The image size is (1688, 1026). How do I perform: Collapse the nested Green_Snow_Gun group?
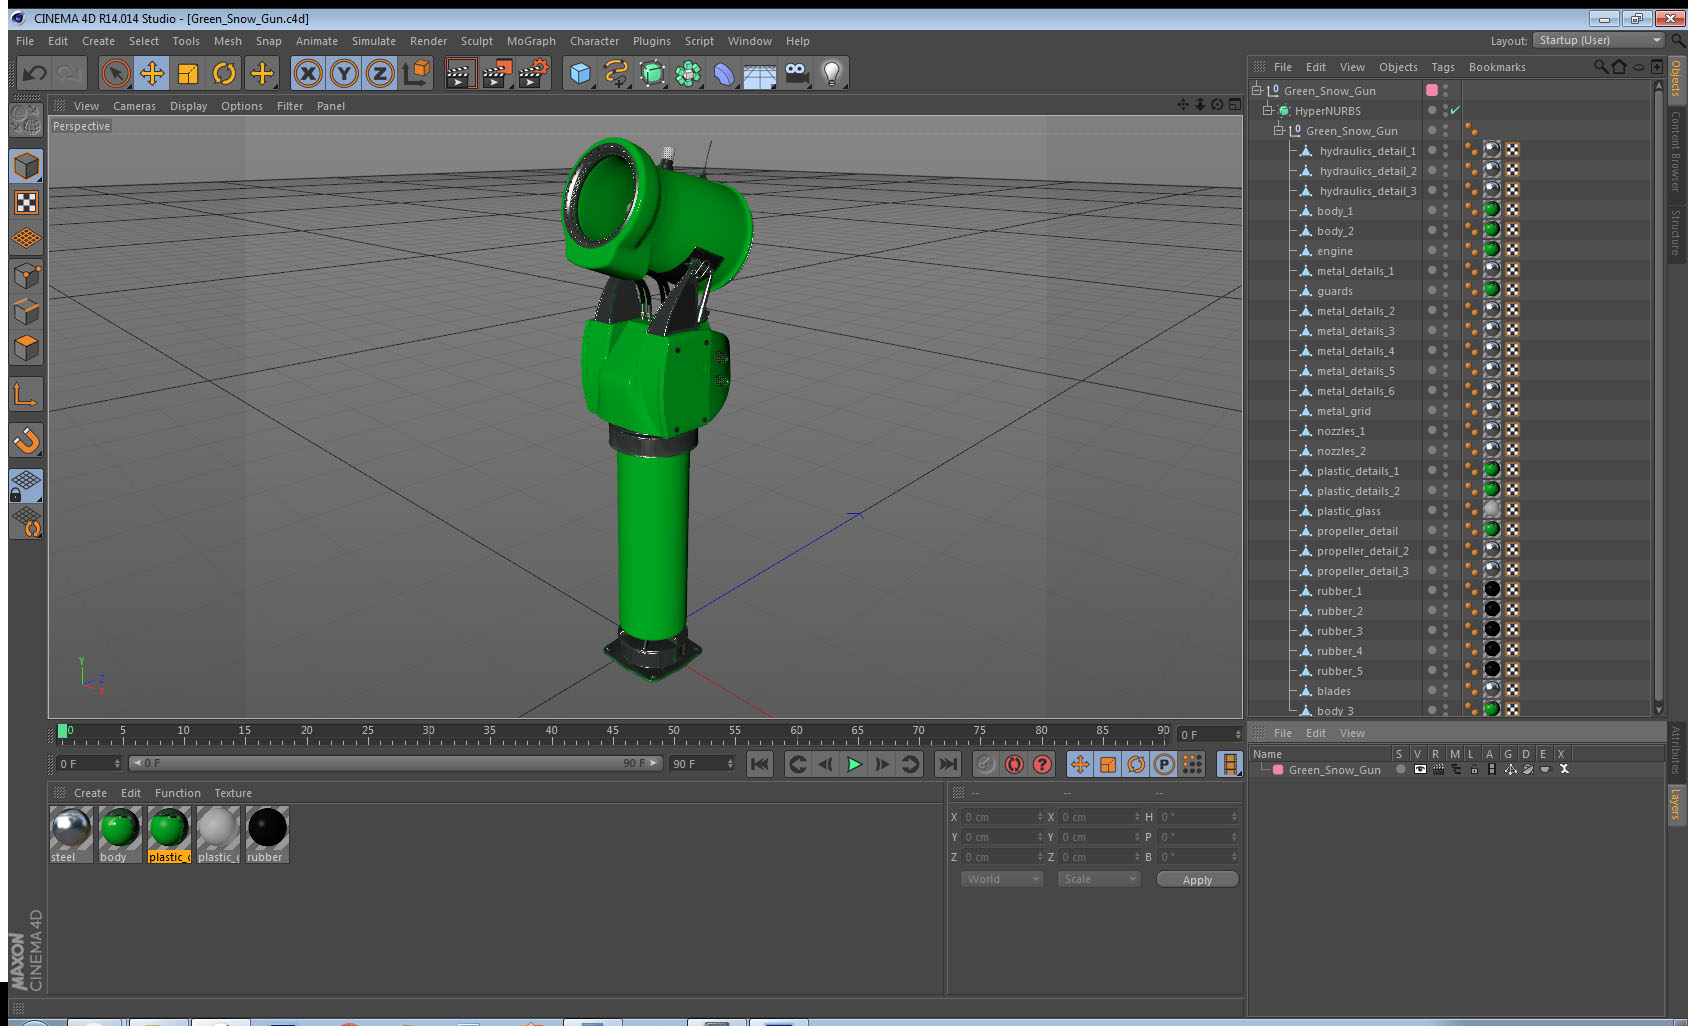(x=1279, y=130)
